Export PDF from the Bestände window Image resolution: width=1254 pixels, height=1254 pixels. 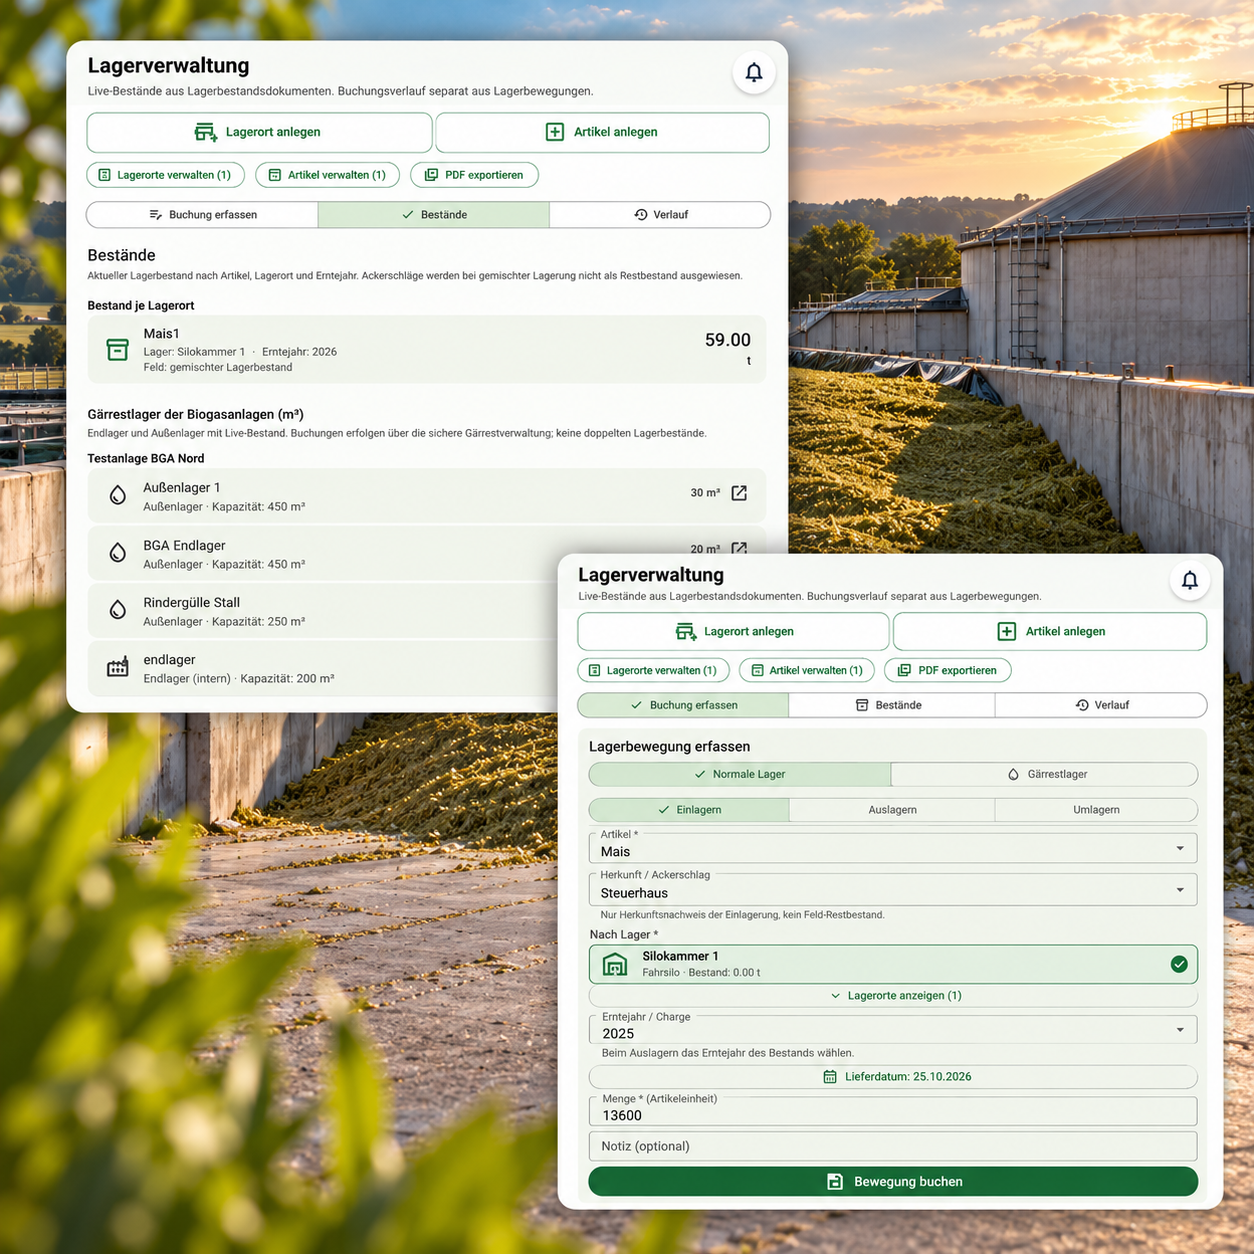click(x=474, y=175)
